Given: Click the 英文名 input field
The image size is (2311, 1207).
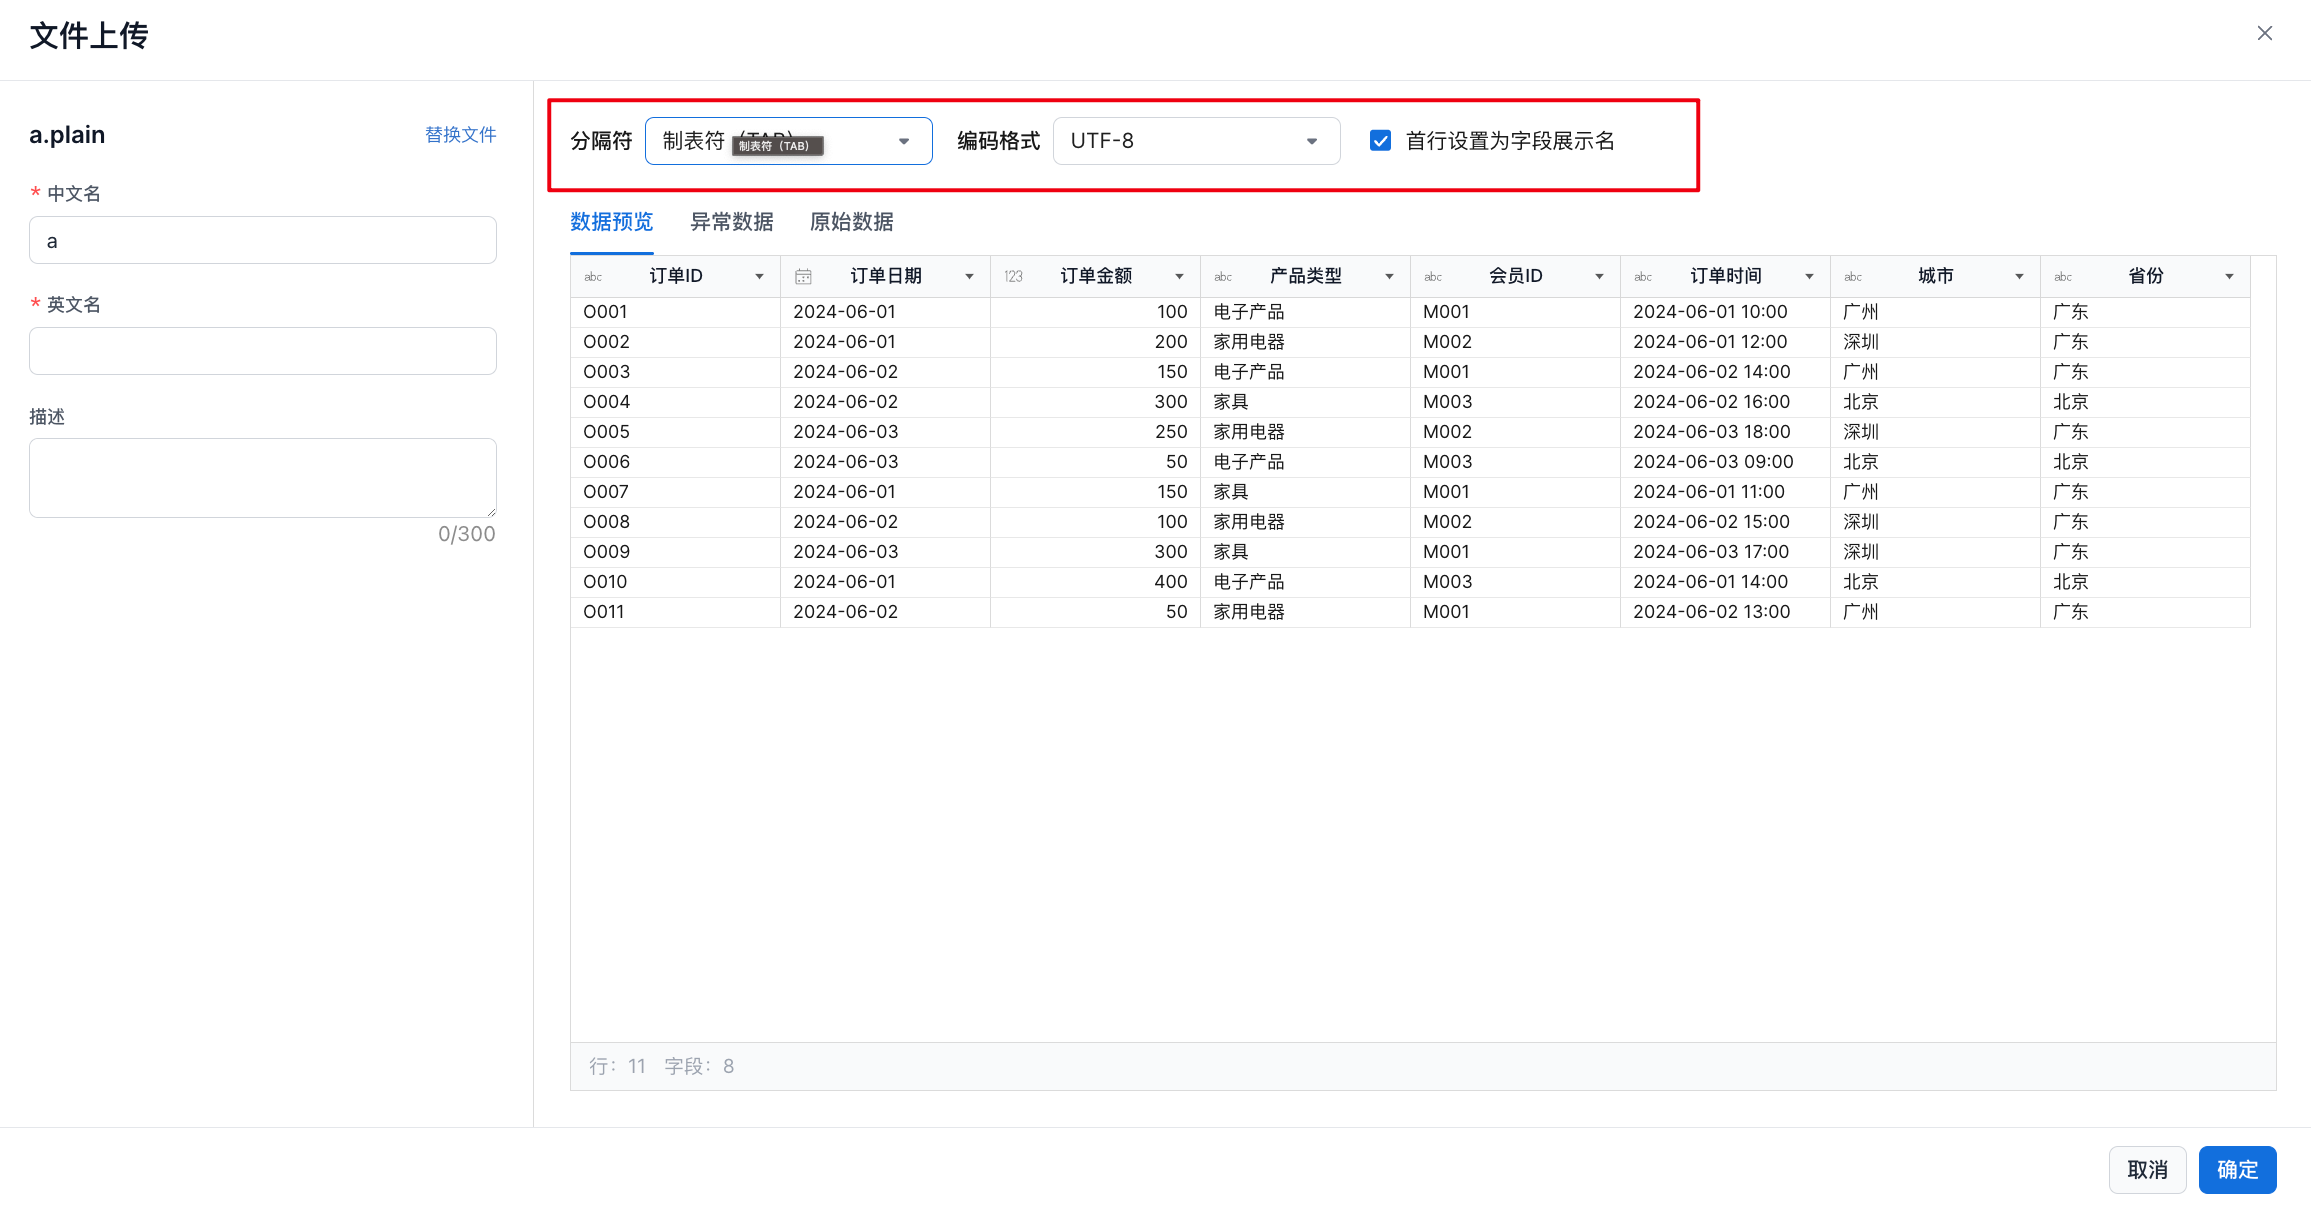Looking at the screenshot, I should [x=262, y=351].
